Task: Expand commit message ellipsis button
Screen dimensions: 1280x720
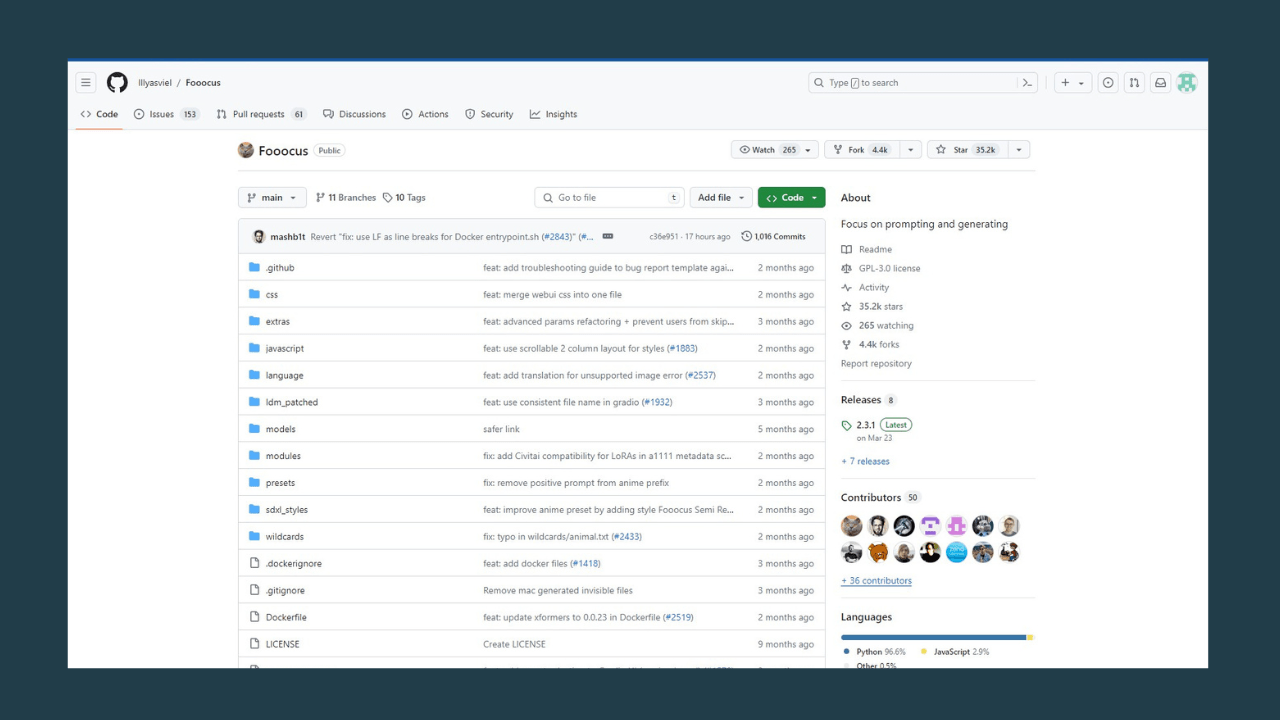Action: tap(607, 237)
